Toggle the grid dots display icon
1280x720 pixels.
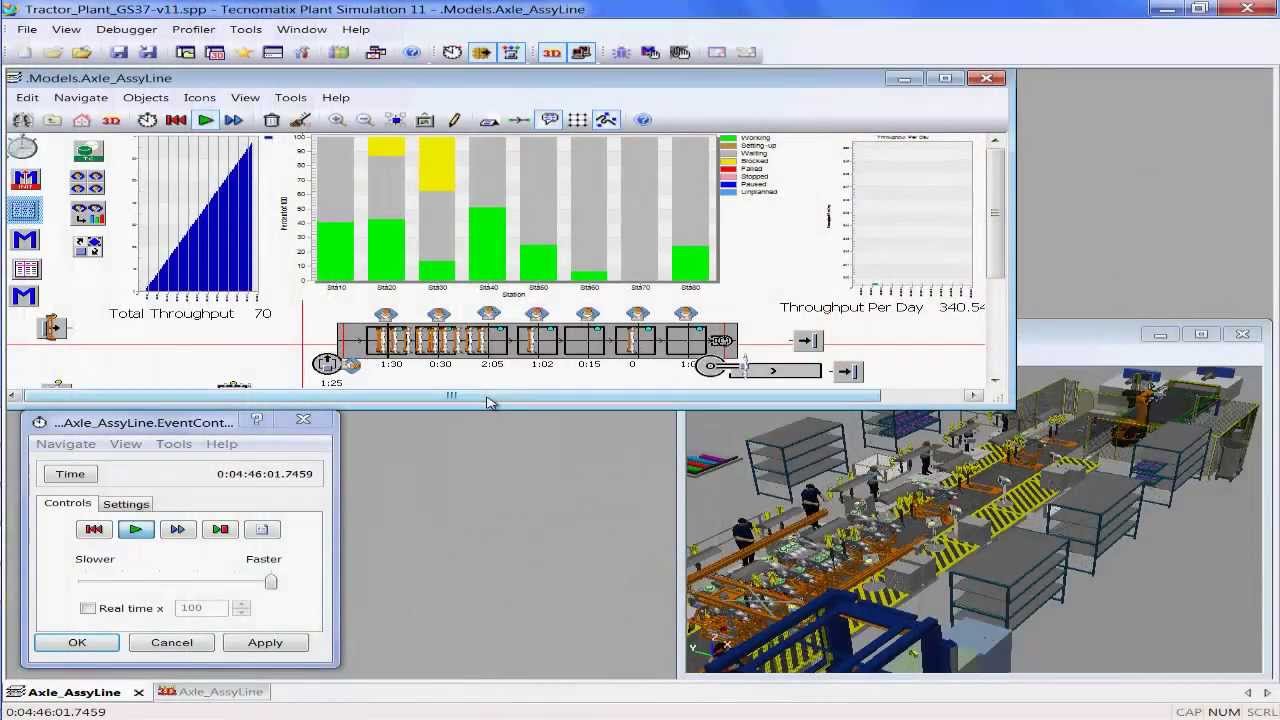click(578, 120)
